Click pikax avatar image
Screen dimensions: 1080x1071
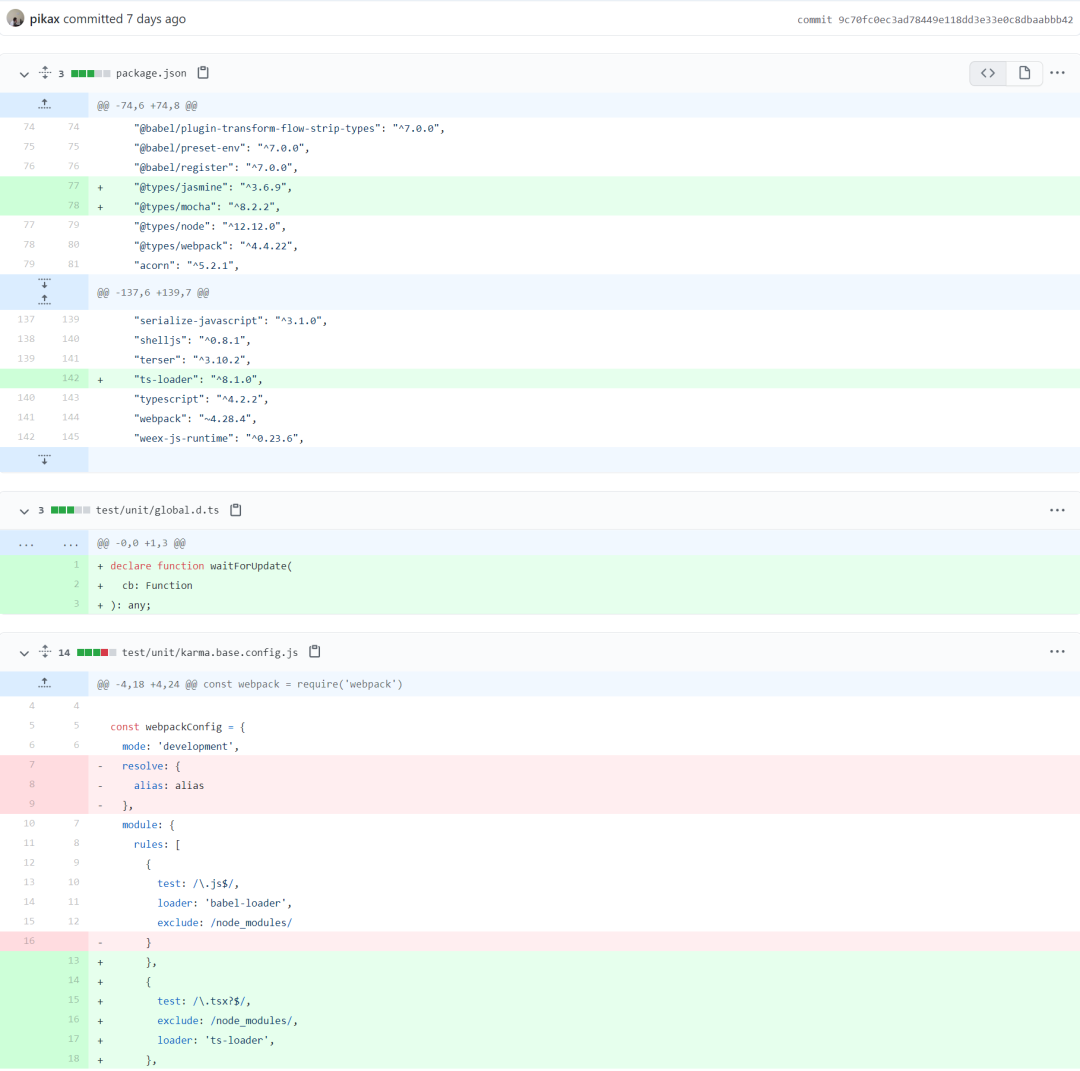(x=15, y=19)
